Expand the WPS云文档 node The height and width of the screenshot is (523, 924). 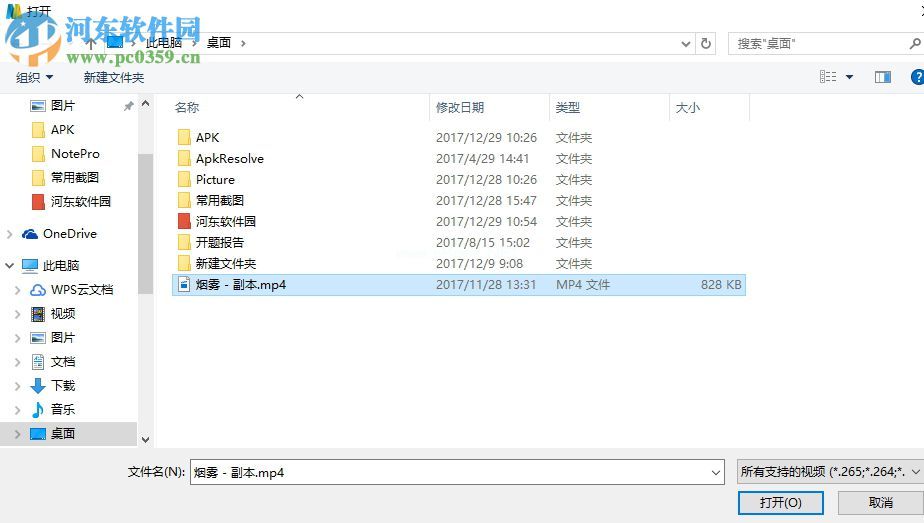(x=17, y=290)
